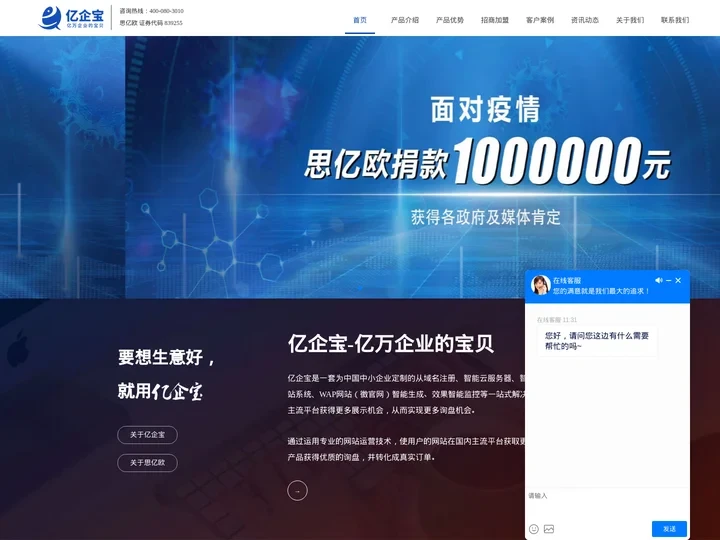Screen dimensions: 720x540
Task: Click the image upload icon in chat
Action: tap(549, 529)
